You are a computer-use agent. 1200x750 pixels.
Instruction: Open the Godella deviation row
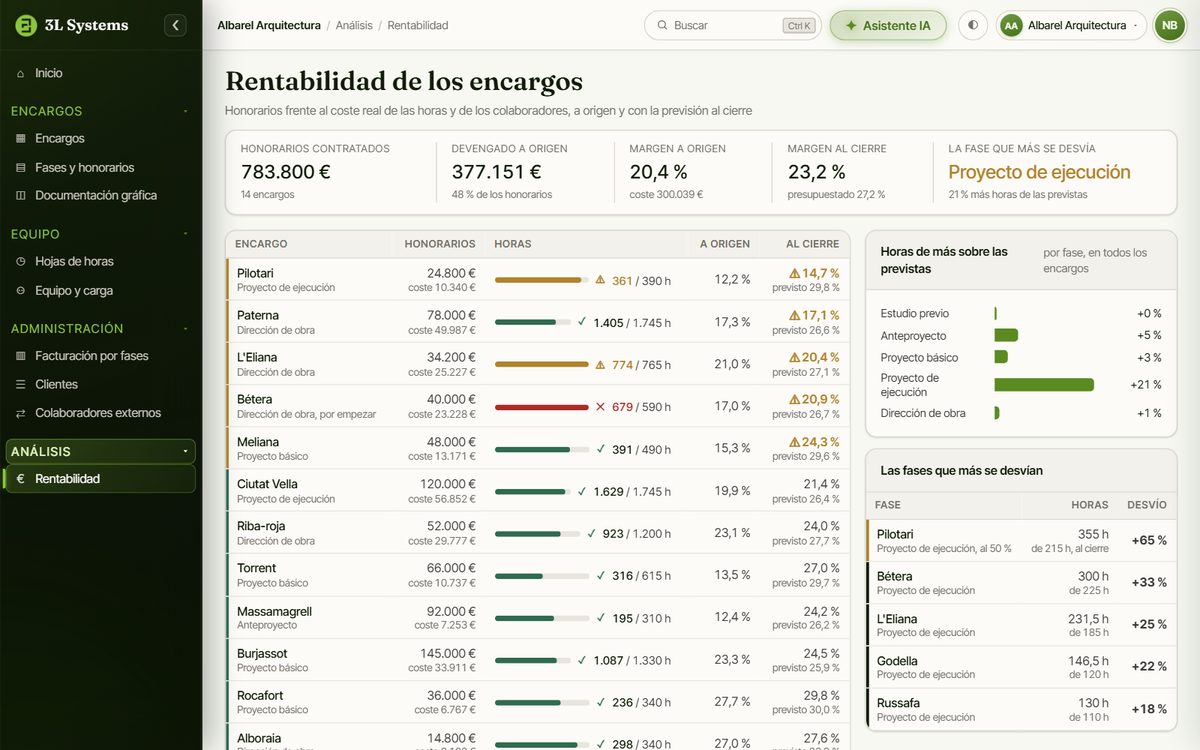point(1021,667)
